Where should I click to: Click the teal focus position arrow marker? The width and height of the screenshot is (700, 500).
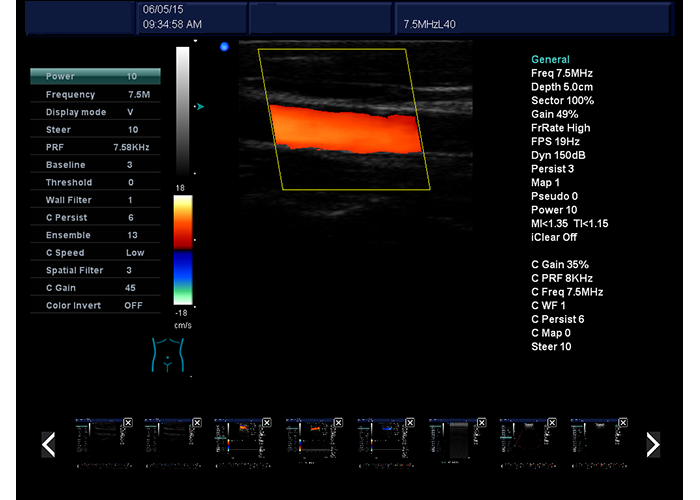click(200, 106)
